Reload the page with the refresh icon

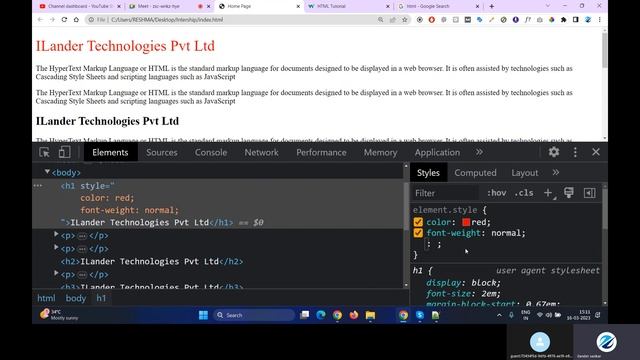click(x=64, y=19)
